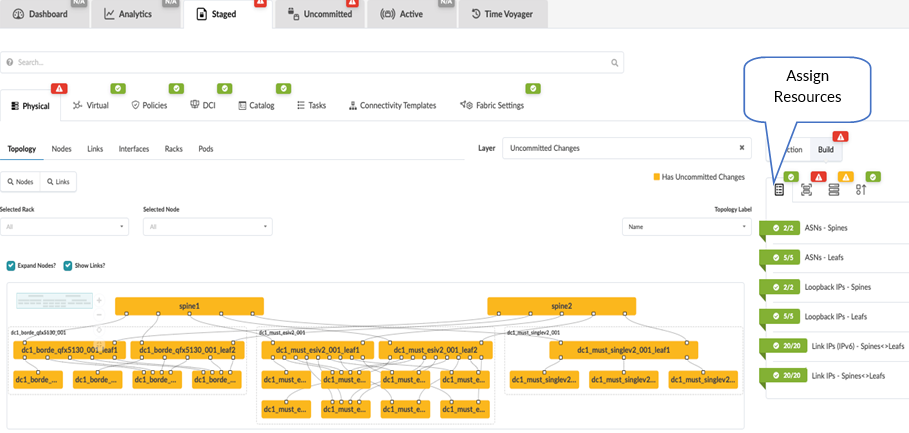The width and height of the screenshot is (909, 433).
Task: Click orange warning badge above Devices icon
Action: point(846,177)
